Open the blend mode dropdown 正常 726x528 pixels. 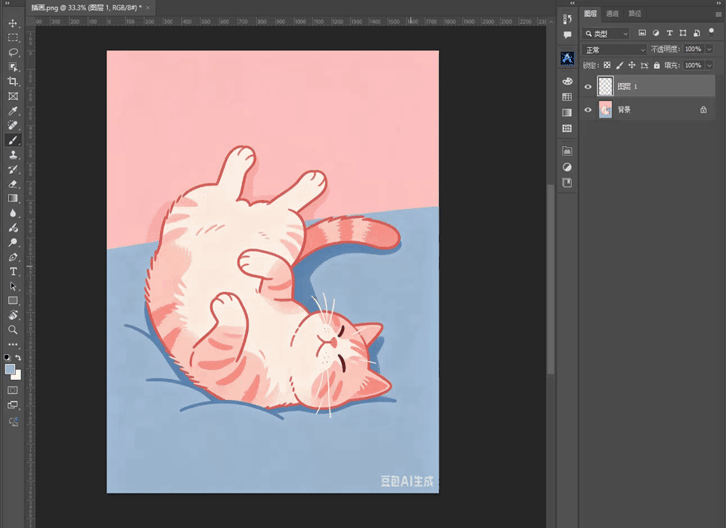tap(614, 50)
